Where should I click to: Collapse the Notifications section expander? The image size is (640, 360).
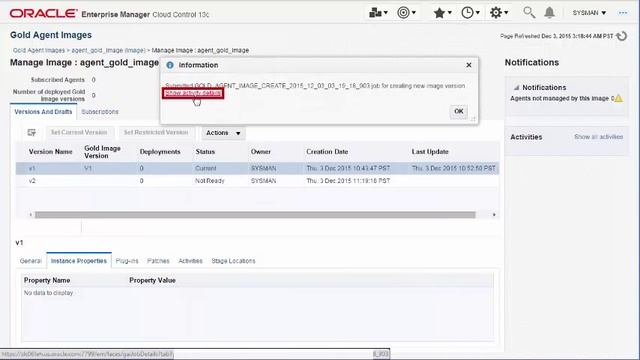[x=516, y=88]
